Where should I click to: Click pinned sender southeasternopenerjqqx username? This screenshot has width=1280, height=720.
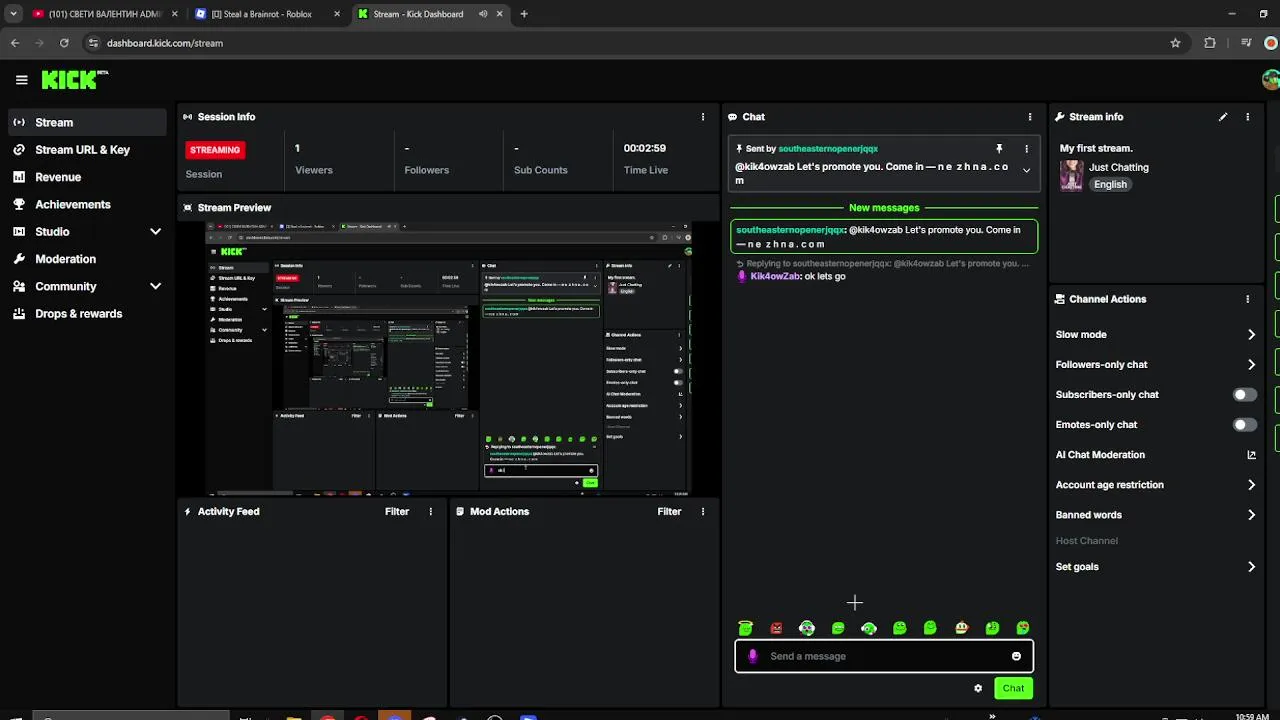click(x=828, y=149)
